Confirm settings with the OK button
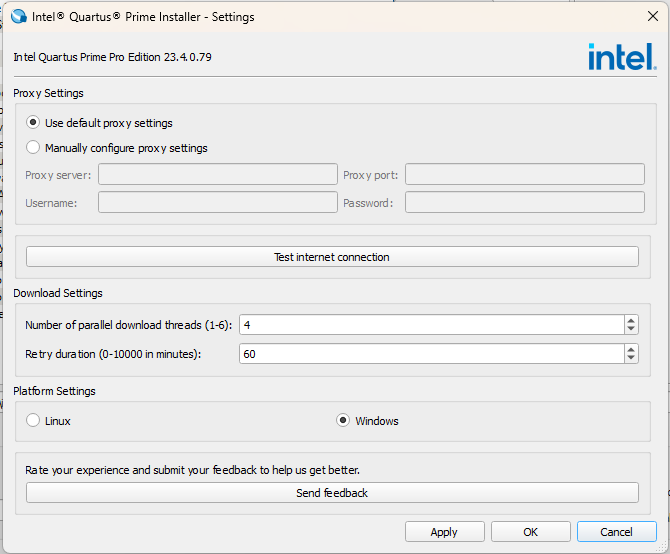The image size is (670, 554). coord(530,532)
